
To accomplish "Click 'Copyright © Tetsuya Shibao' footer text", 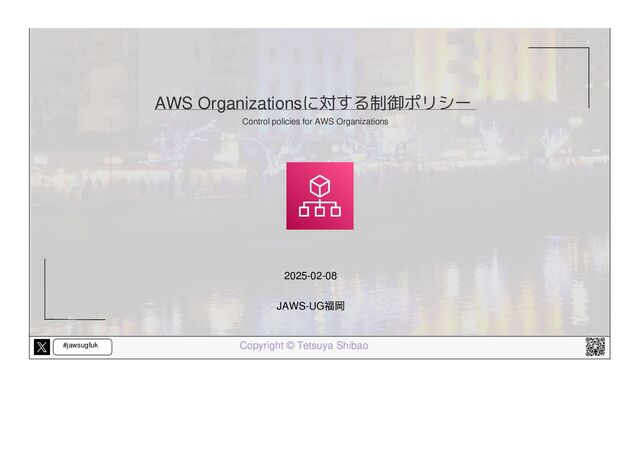I will pyautogui.click(x=304, y=345).
